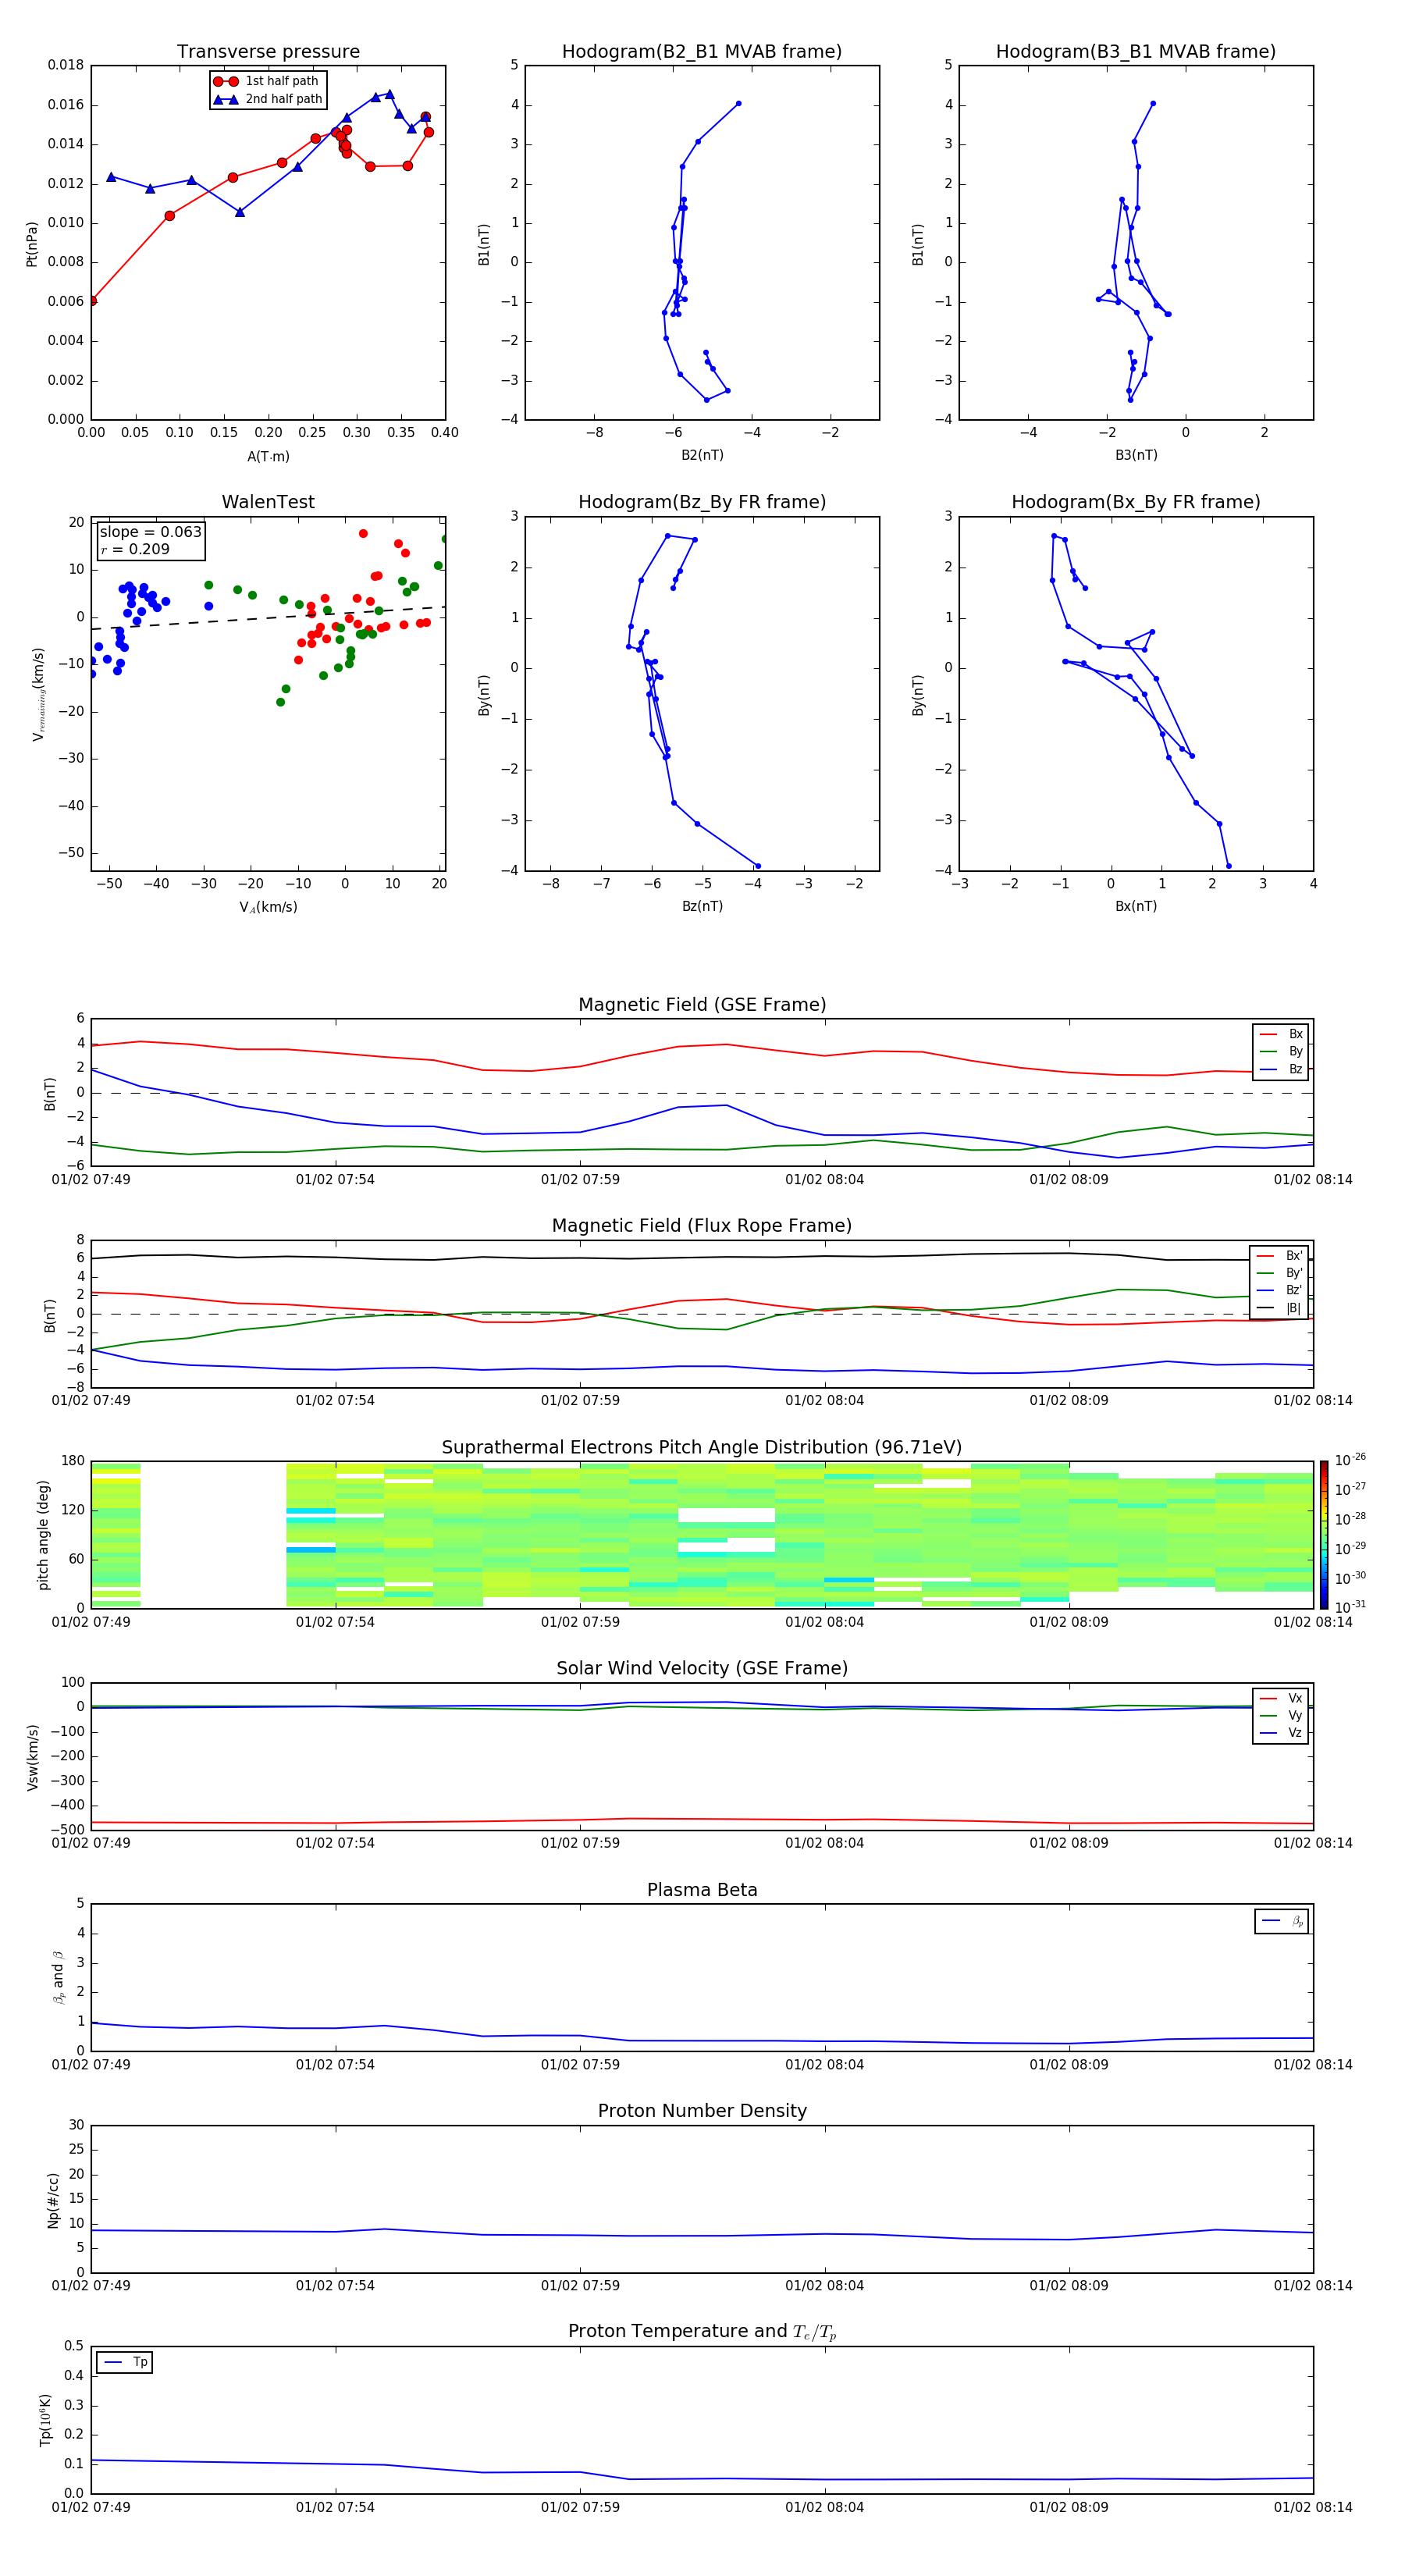Click the 'Hodogram(Bx_By FR frame)' title
The width and height of the screenshot is (1405, 2576).
point(1136,502)
